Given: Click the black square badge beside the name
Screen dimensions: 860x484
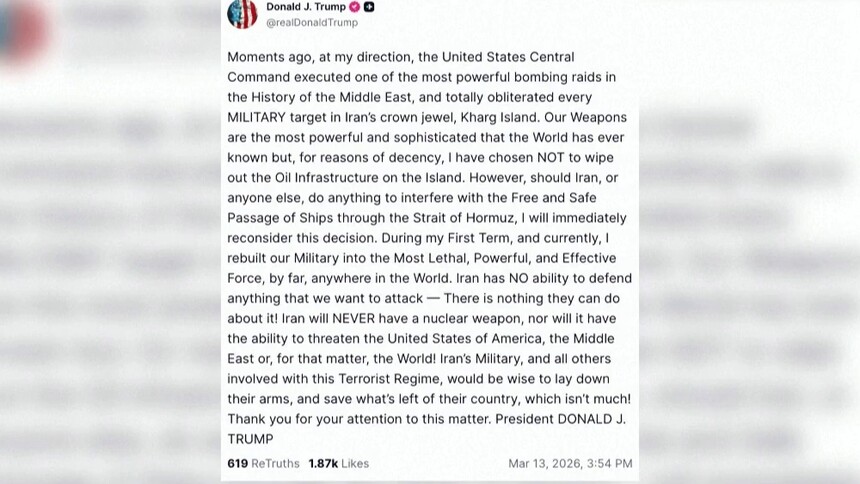Looking at the screenshot, I should [369, 7].
